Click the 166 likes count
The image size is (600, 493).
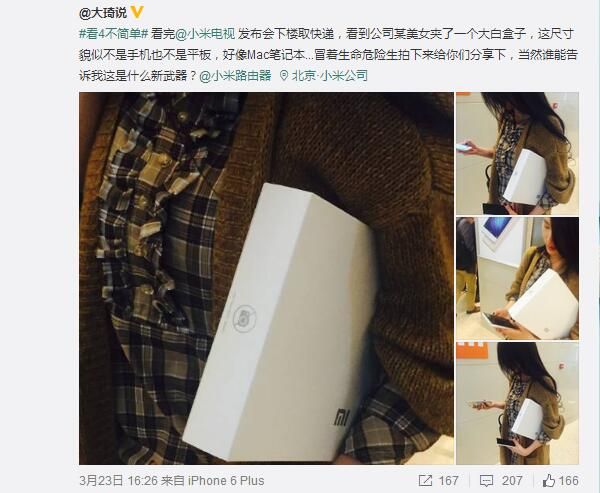pos(569,480)
